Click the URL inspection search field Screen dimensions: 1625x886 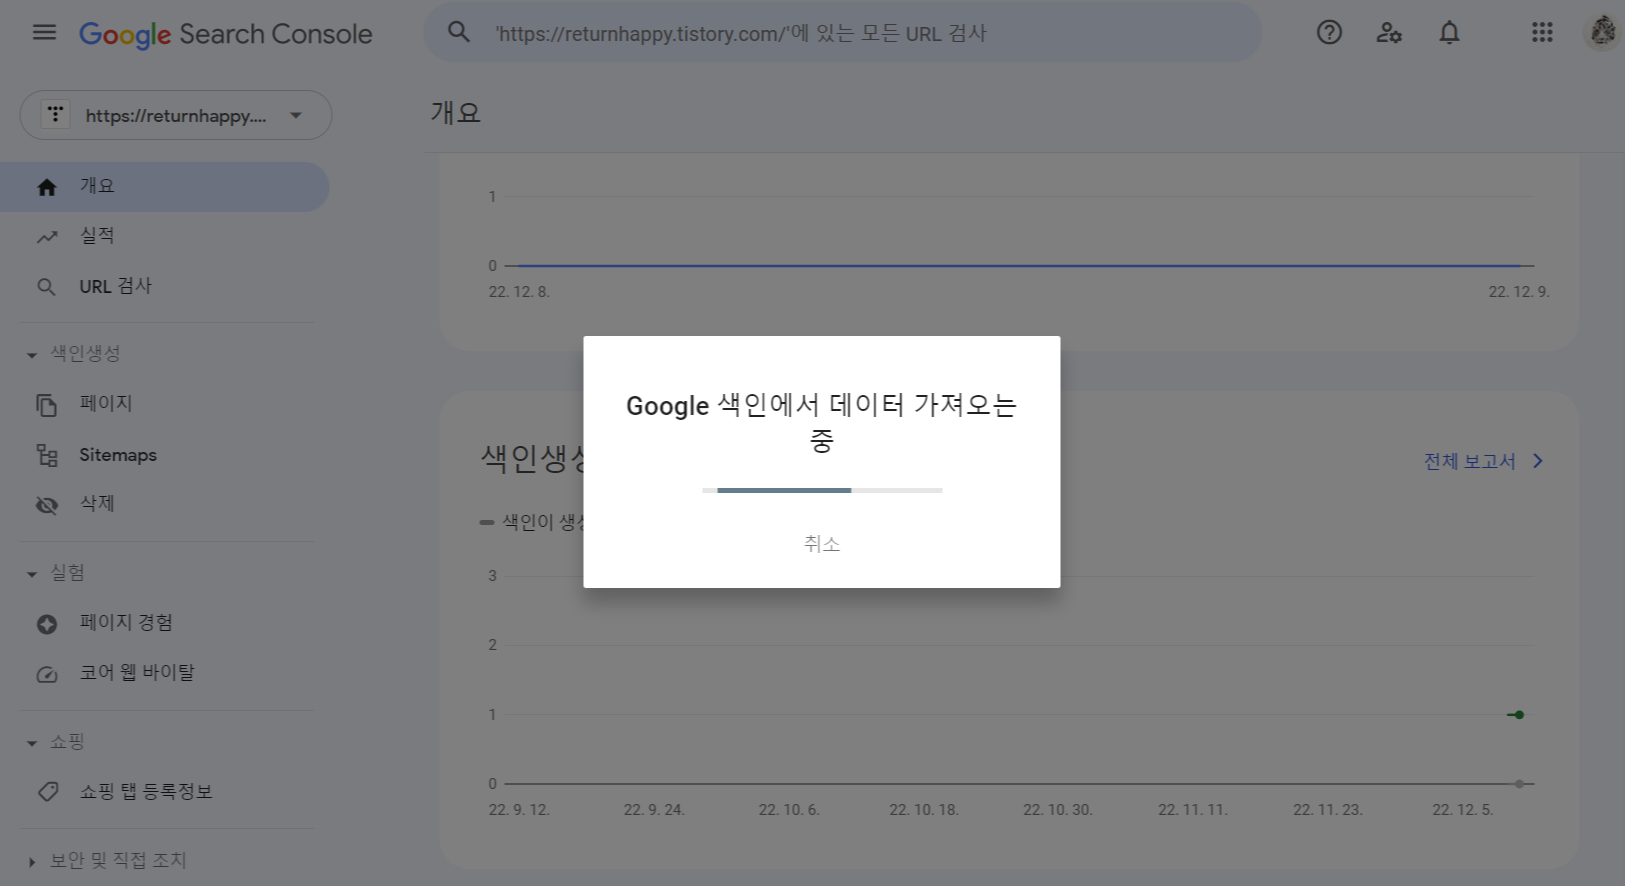(x=843, y=33)
